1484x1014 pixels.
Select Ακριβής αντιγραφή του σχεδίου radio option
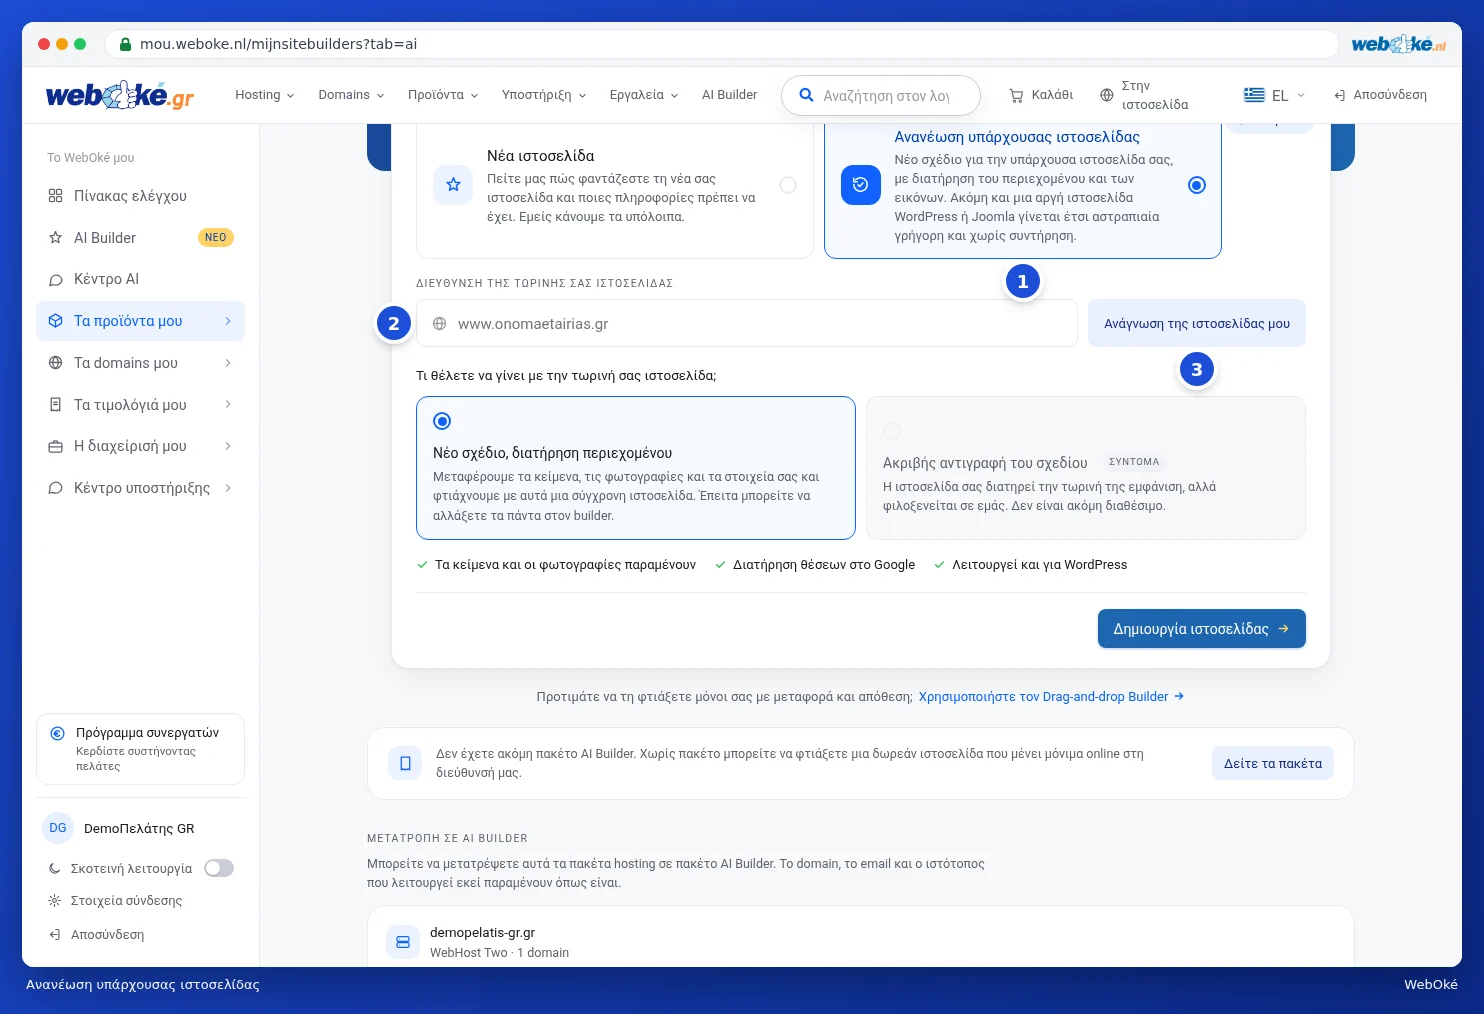pyautogui.click(x=892, y=431)
